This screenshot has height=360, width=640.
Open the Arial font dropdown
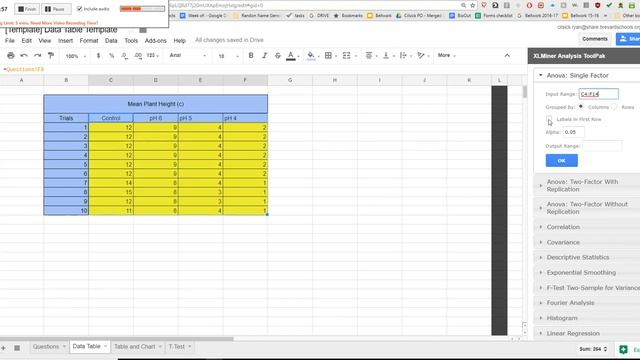188,56
